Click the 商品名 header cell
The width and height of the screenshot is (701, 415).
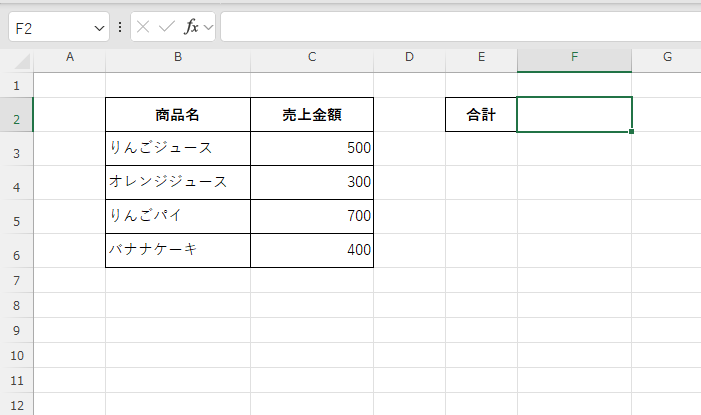[178, 114]
